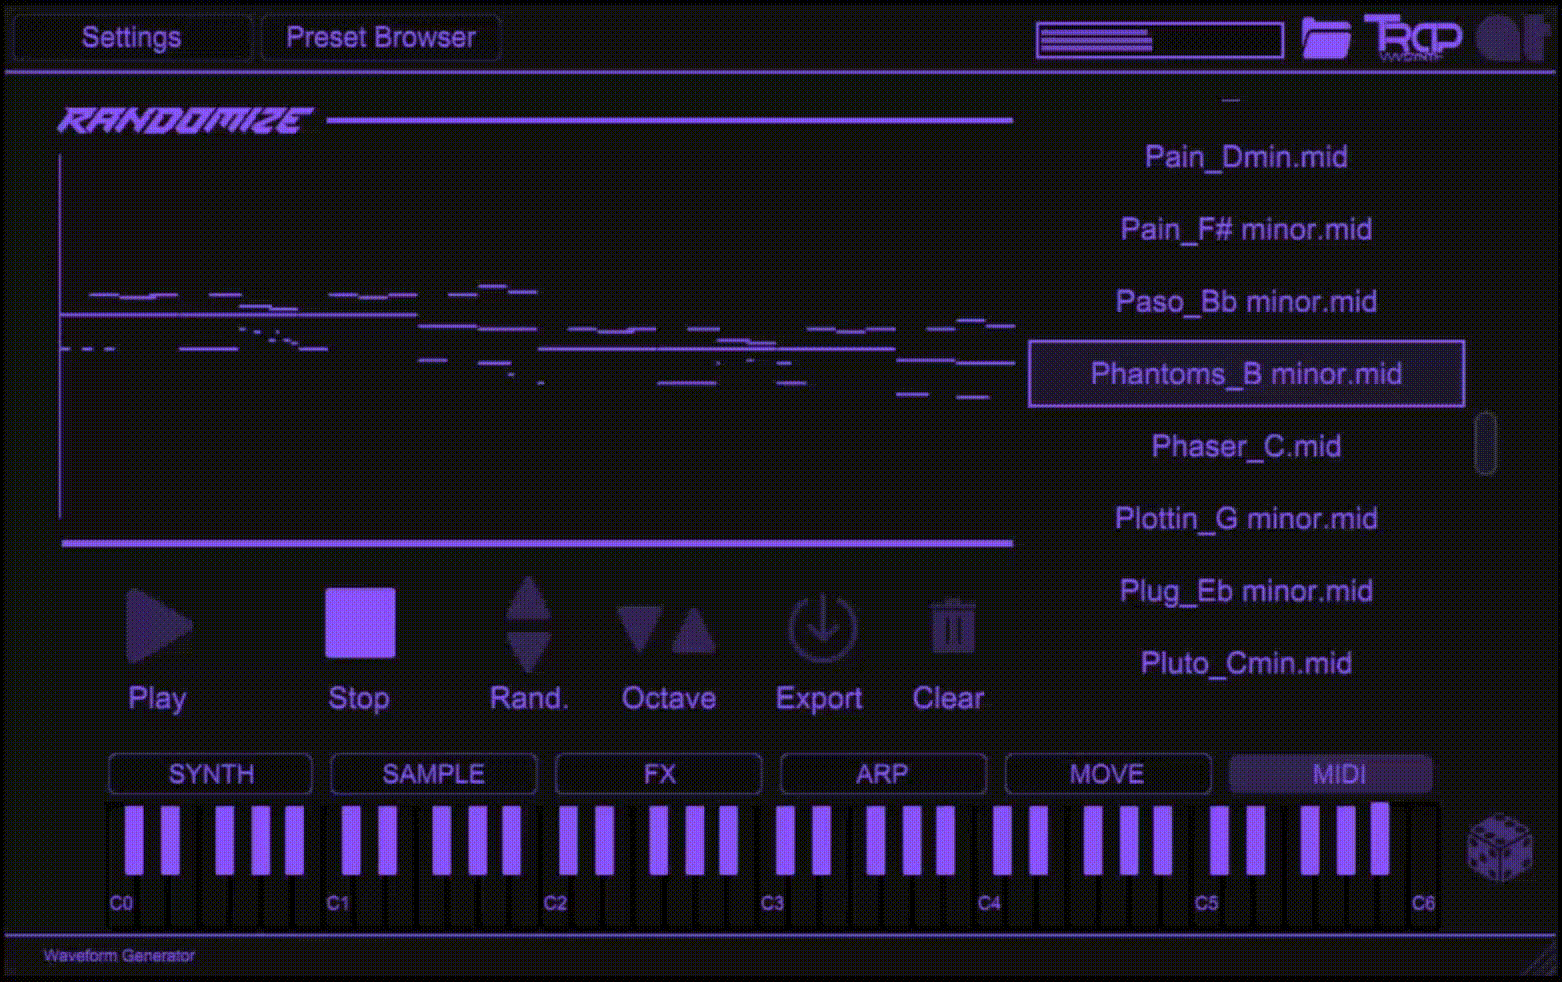This screenshot has height=982, width=1562.
Task: Click the Play triangle icon
Action: pyautogui.click(x=157, y=625)
